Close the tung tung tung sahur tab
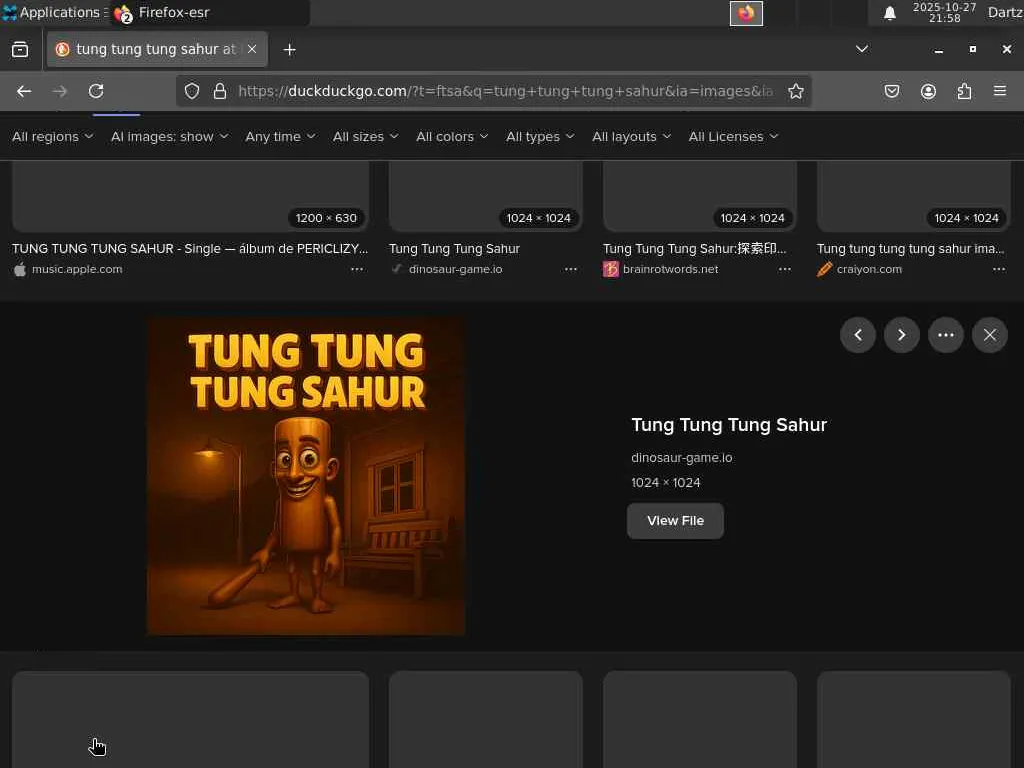The height and width of the screenshot is (768, 1024). click(x=252, y=49)
